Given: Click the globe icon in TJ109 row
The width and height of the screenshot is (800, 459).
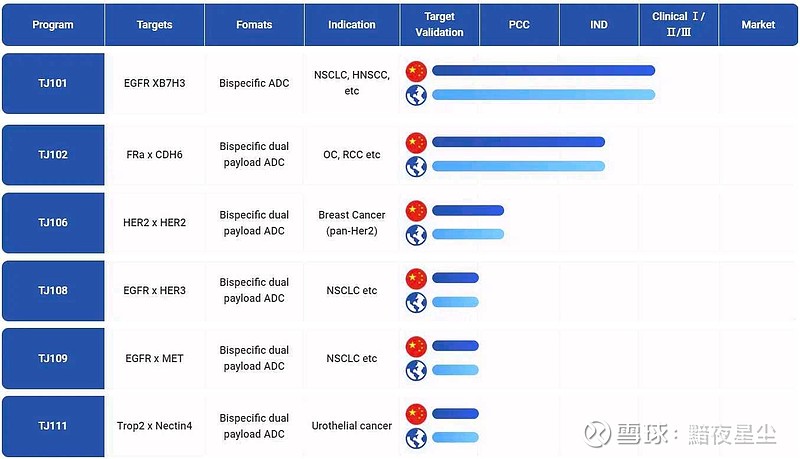Looking at the screenshot, I should point(416,370).
